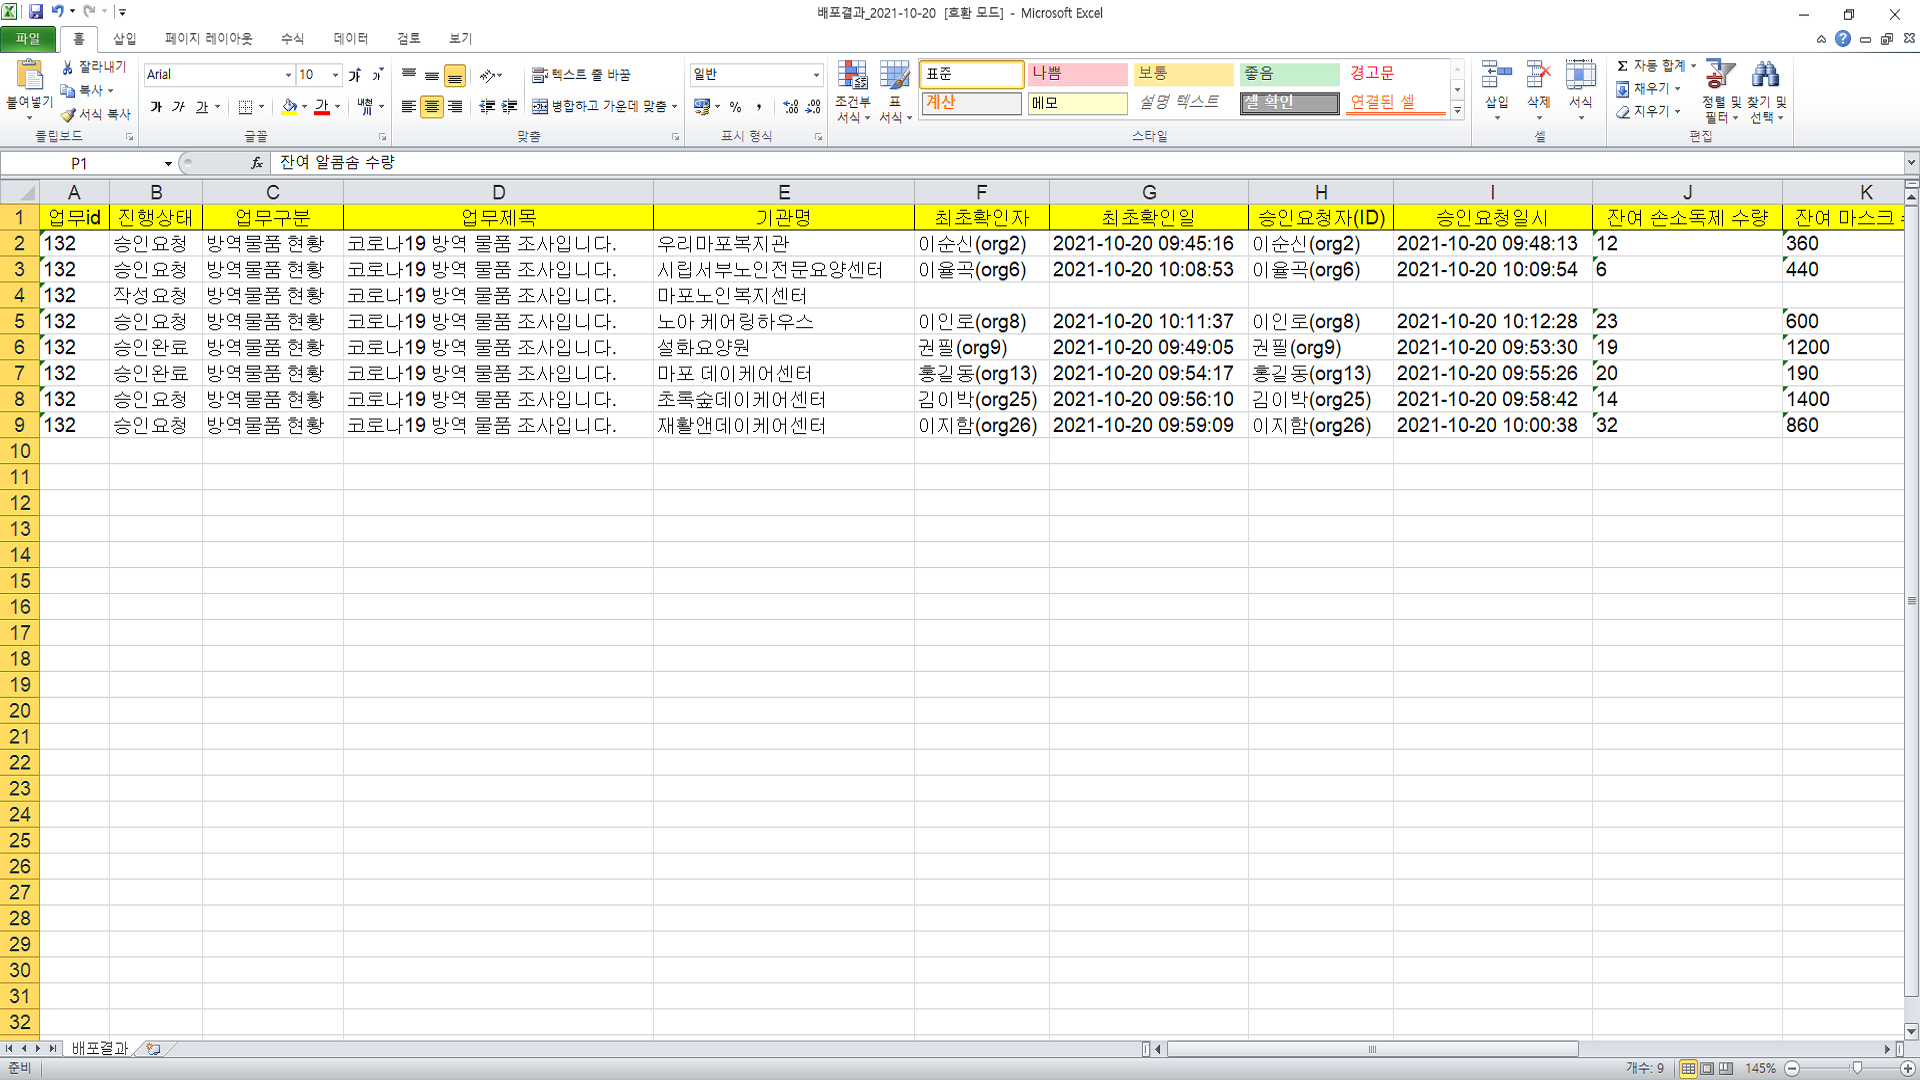This screenshot has width=1920, height=1080.
Task: Click the decrease indent icon
Action: click(x=487, y=107)
